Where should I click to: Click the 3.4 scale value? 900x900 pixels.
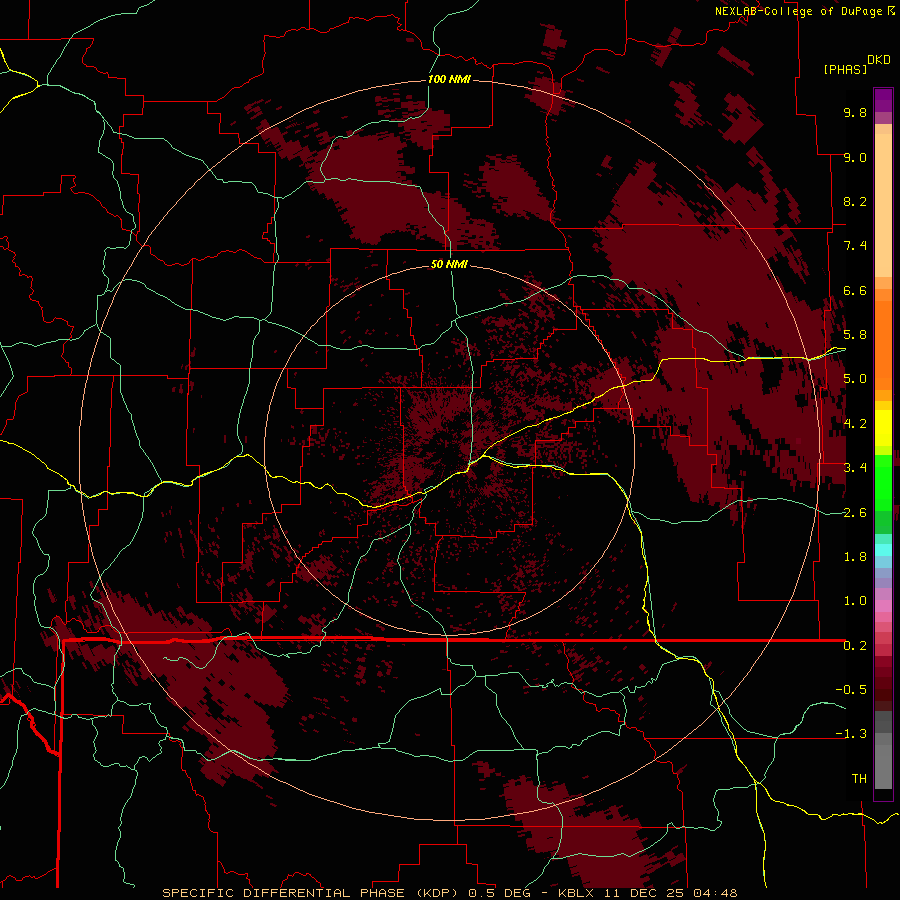point(855,468)
